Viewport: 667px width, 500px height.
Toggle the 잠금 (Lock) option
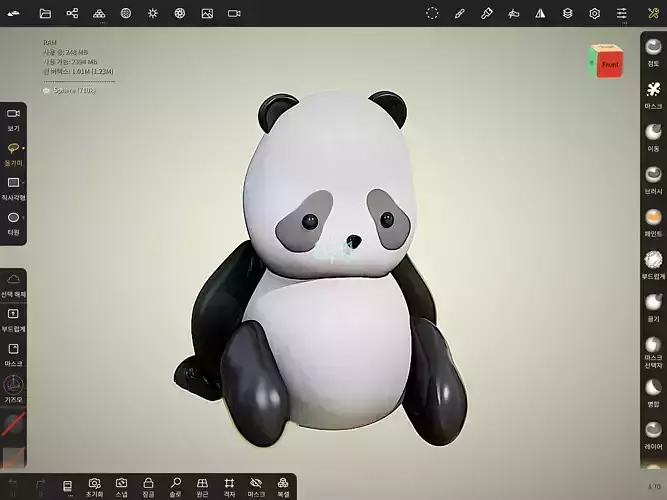148,487
